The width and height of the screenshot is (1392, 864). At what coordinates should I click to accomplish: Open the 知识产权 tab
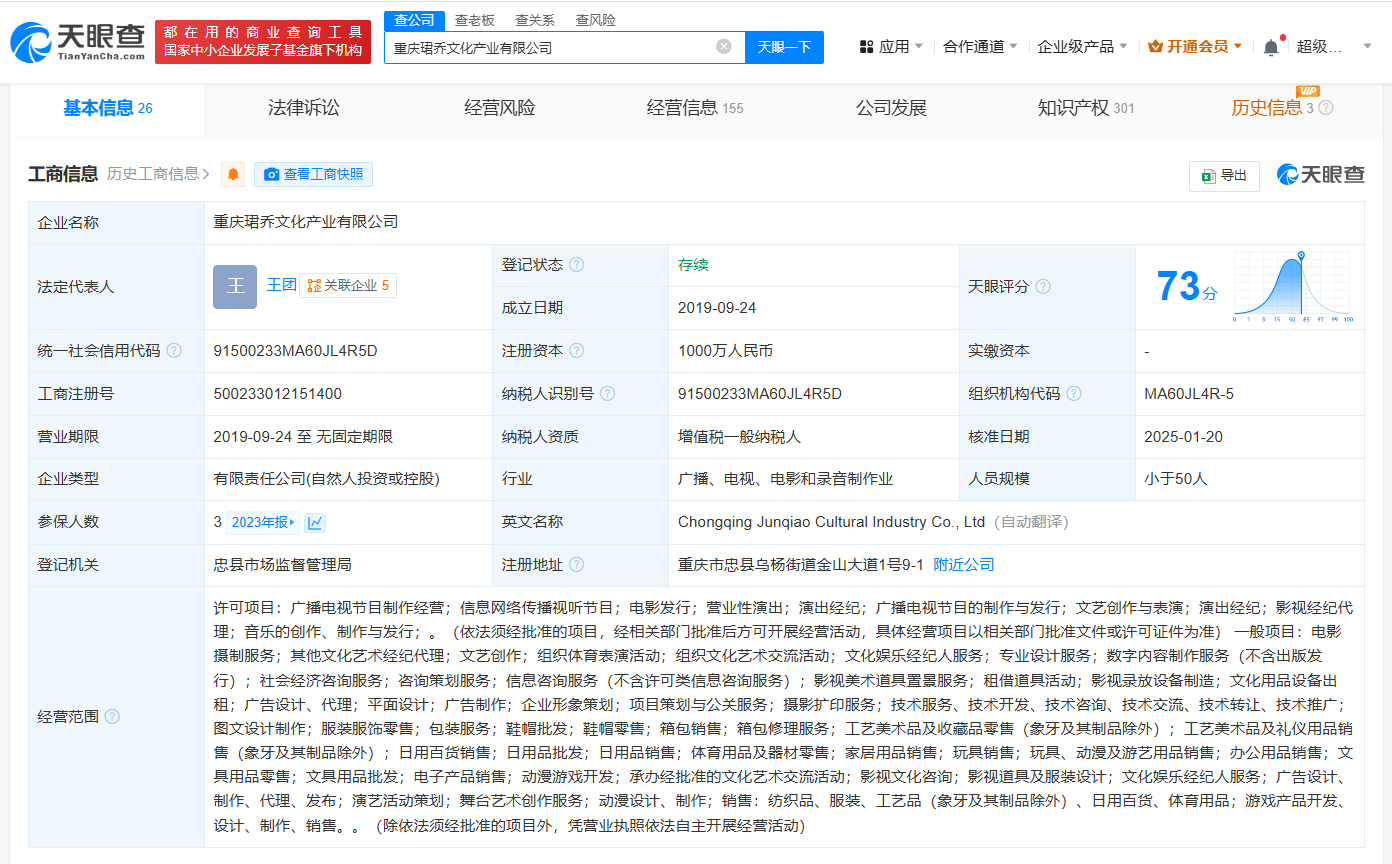click(1086, 108)
